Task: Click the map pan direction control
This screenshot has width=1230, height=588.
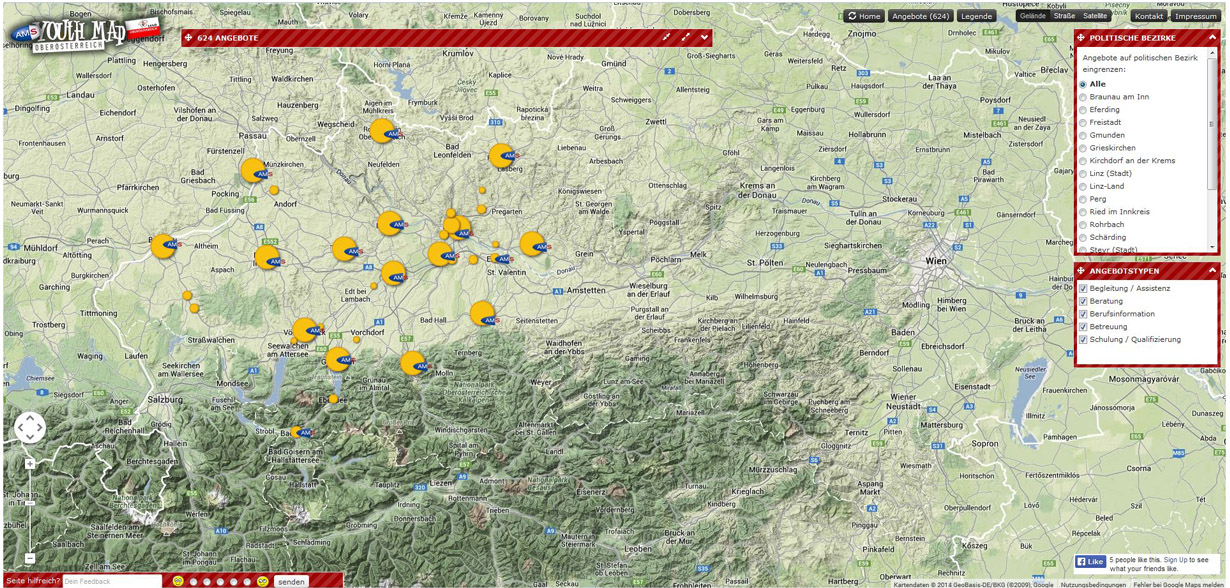Action: click(30, 428)
